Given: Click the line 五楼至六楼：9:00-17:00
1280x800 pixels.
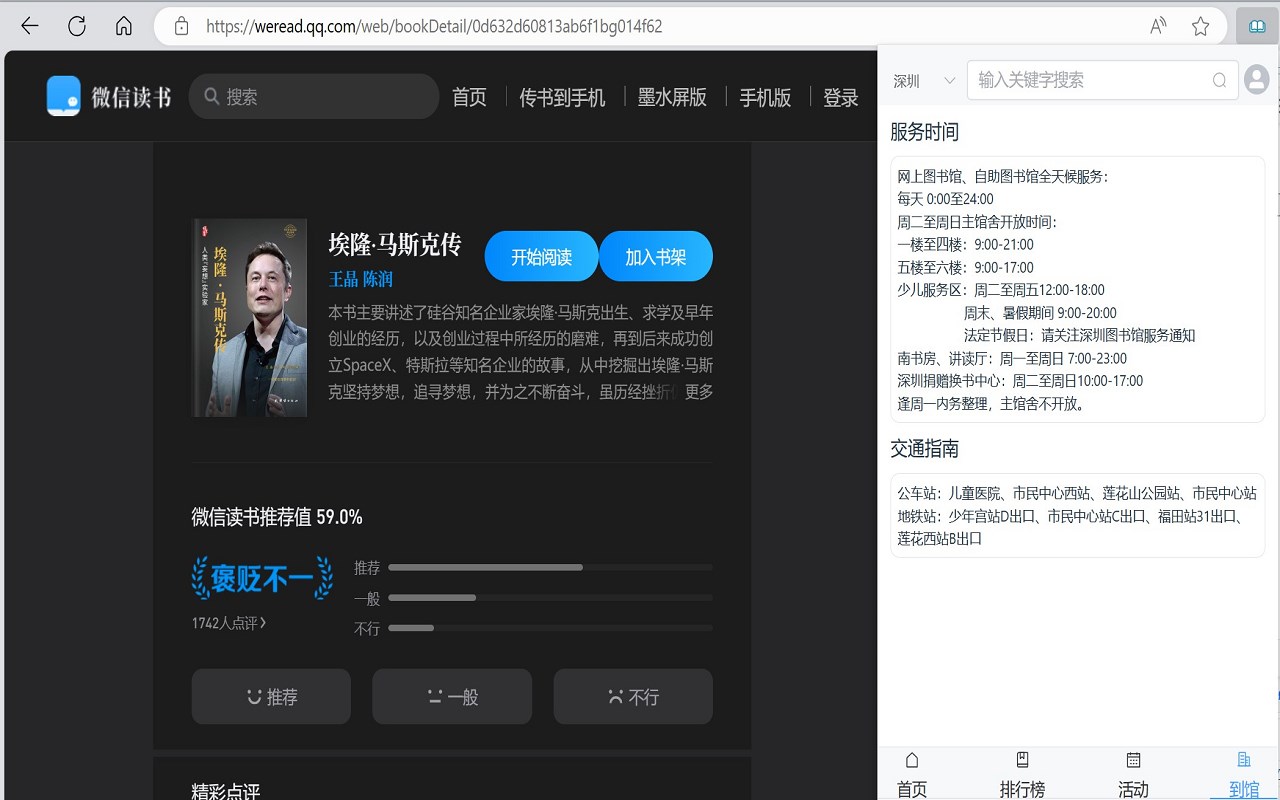Looking at the screenshot, I should (965, 267).
